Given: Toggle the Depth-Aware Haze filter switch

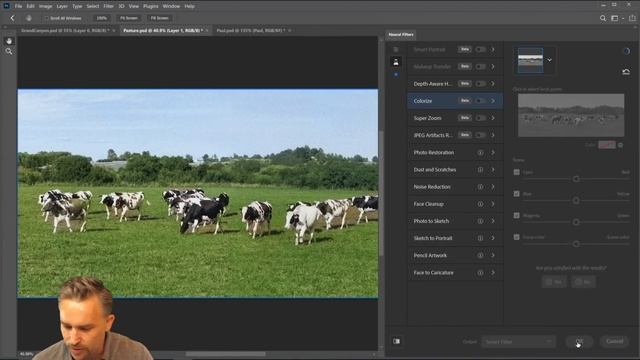Looking at the screenshot, I should pos(481,84).
